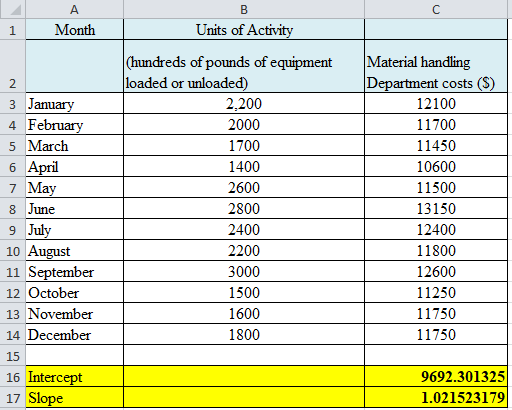Click units value 2400
This screenshot has width=512, height=410.
[x=244, y=230]
